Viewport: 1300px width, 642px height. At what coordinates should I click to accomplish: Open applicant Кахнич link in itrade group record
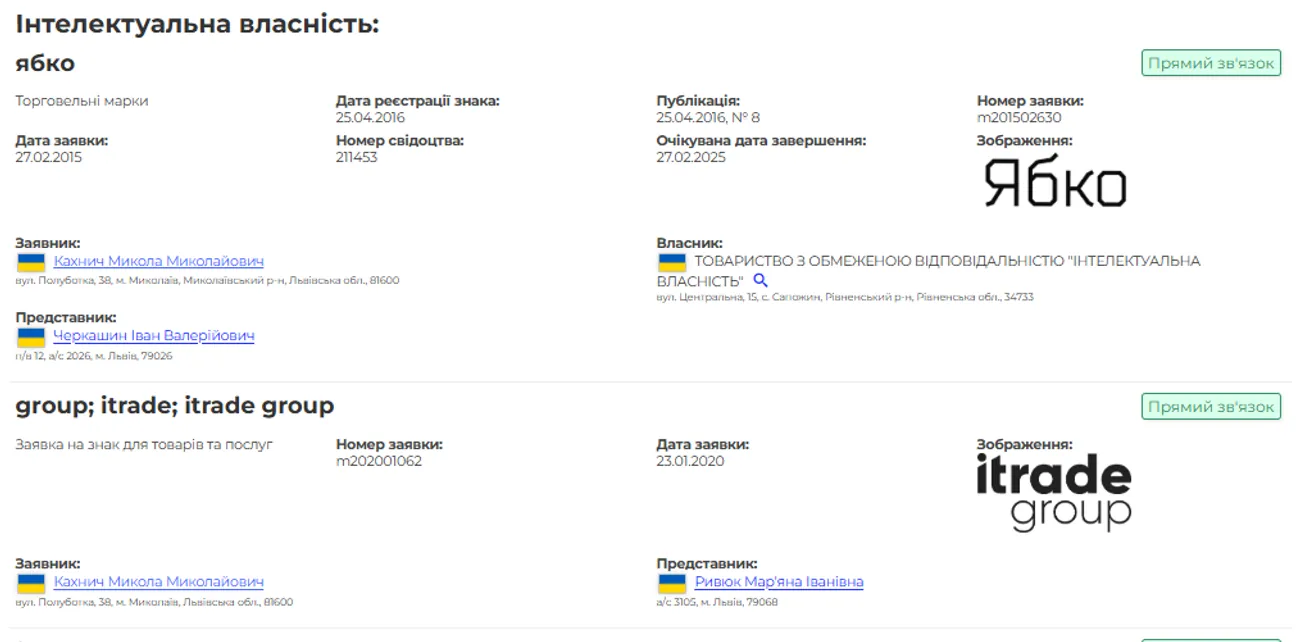(x=158, y=582)
